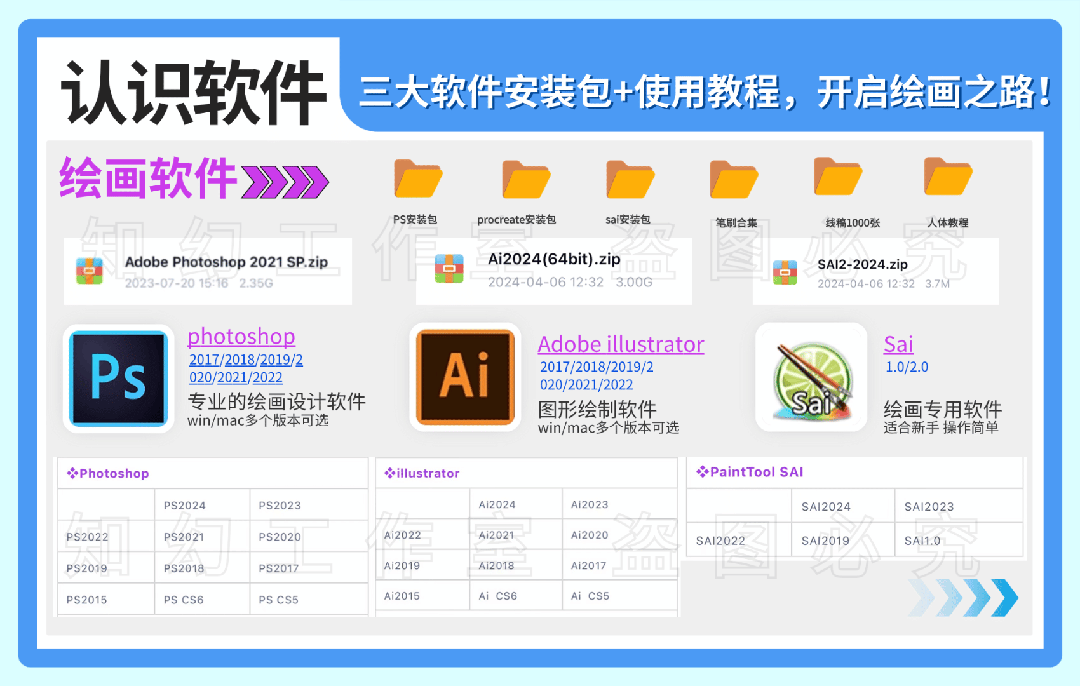Viewport: 1080px width, 686px height.
Task: Click the Adobe Illustrator Ai app icon
Action: click(x=466, y=377)
